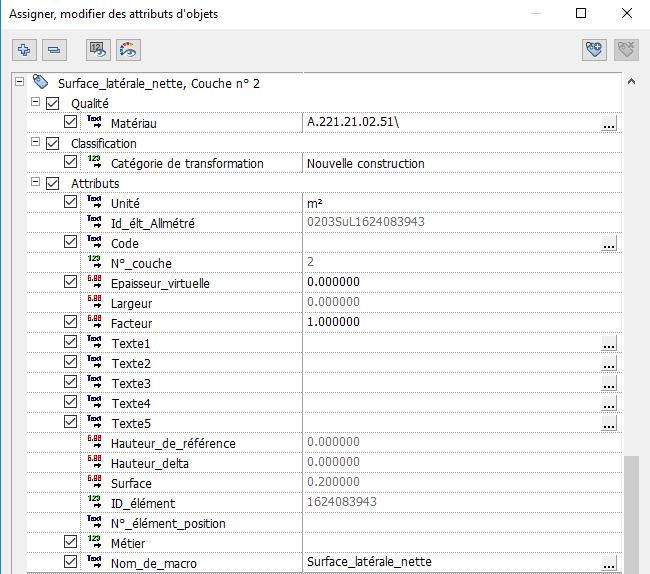Screen dimensions: 650x574
Task: Click the Text icon beside Nom_de_macro
Action: coord(95,562)
